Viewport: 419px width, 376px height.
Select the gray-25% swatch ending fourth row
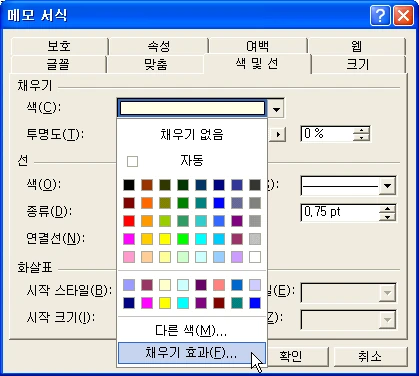coord(255,239)
